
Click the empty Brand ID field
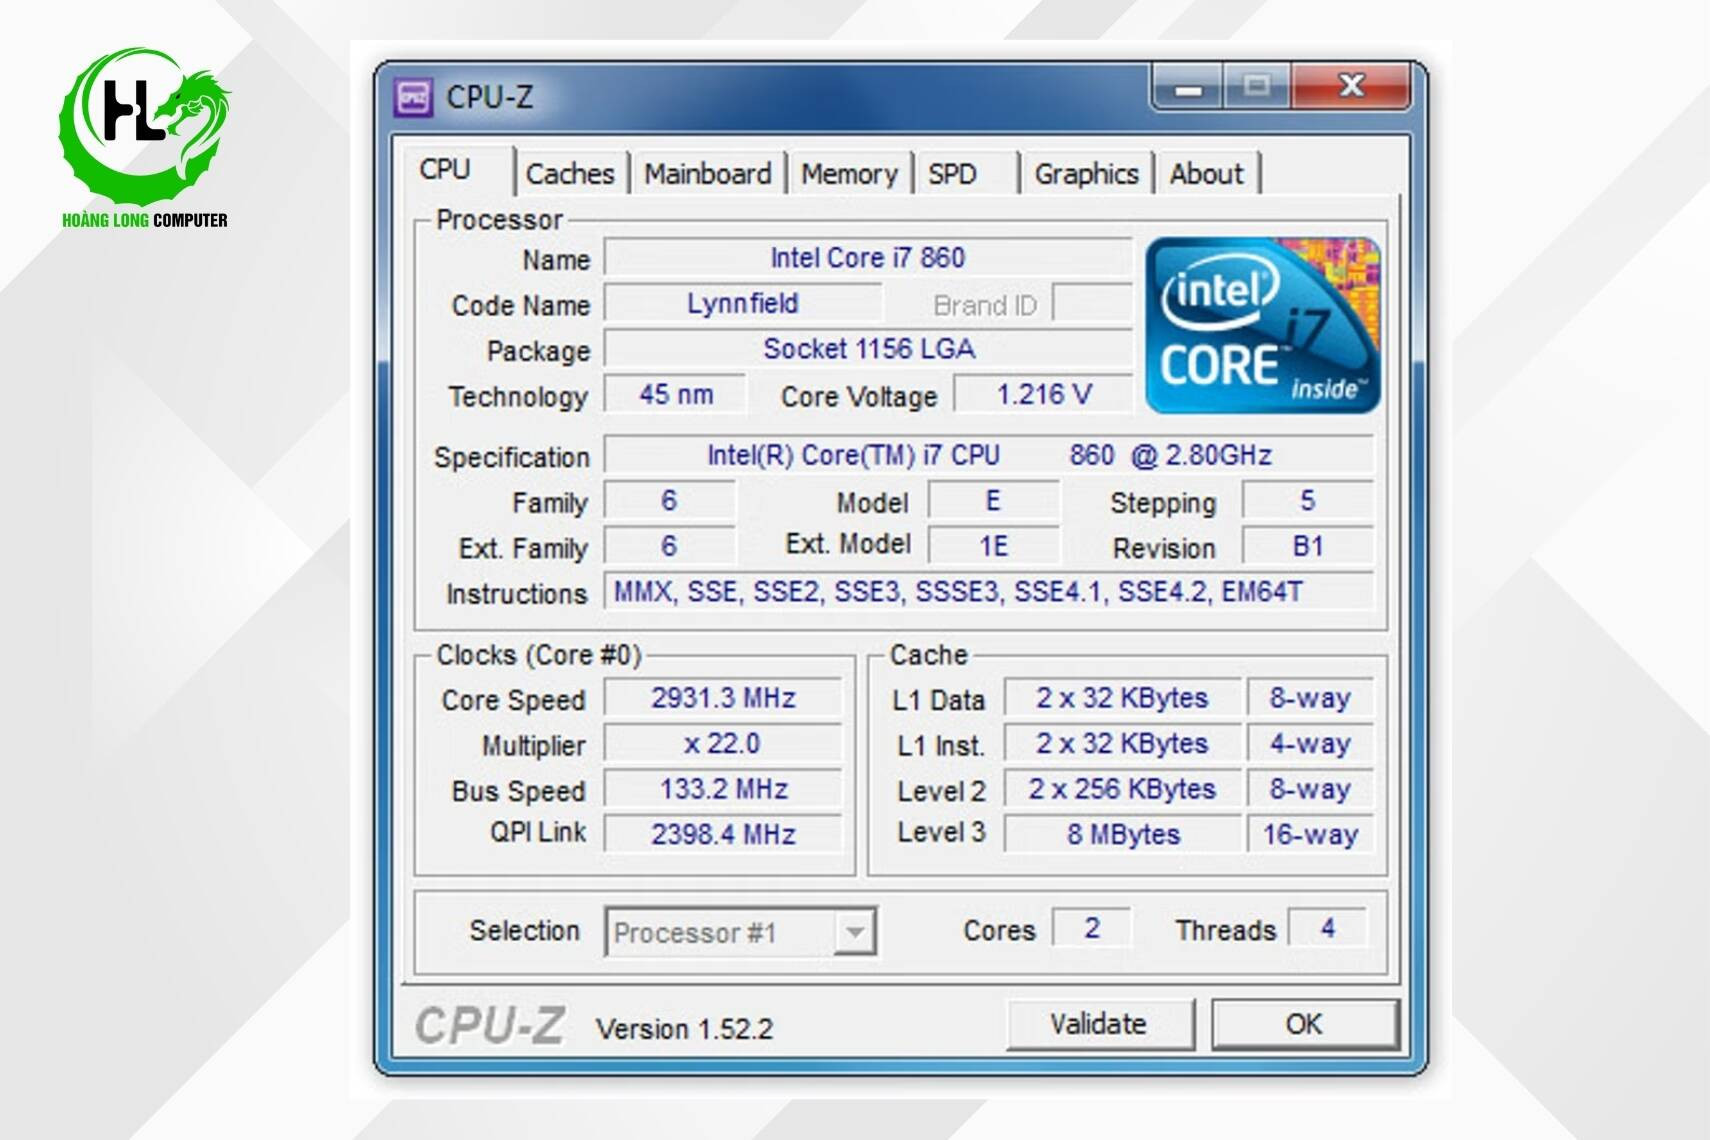(x=1092, y=304)
